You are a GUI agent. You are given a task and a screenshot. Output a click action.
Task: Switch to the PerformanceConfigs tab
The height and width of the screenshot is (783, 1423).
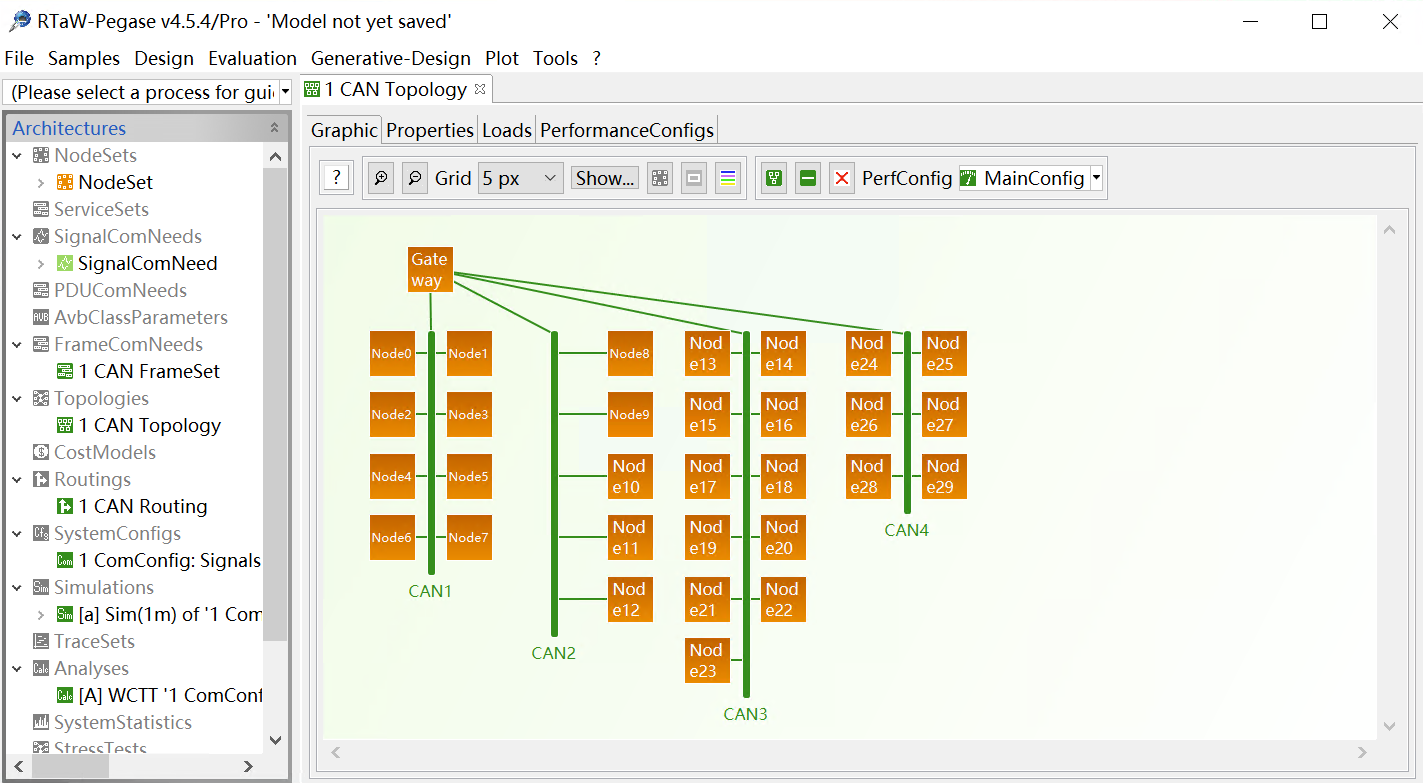click(x=627, y=130)
